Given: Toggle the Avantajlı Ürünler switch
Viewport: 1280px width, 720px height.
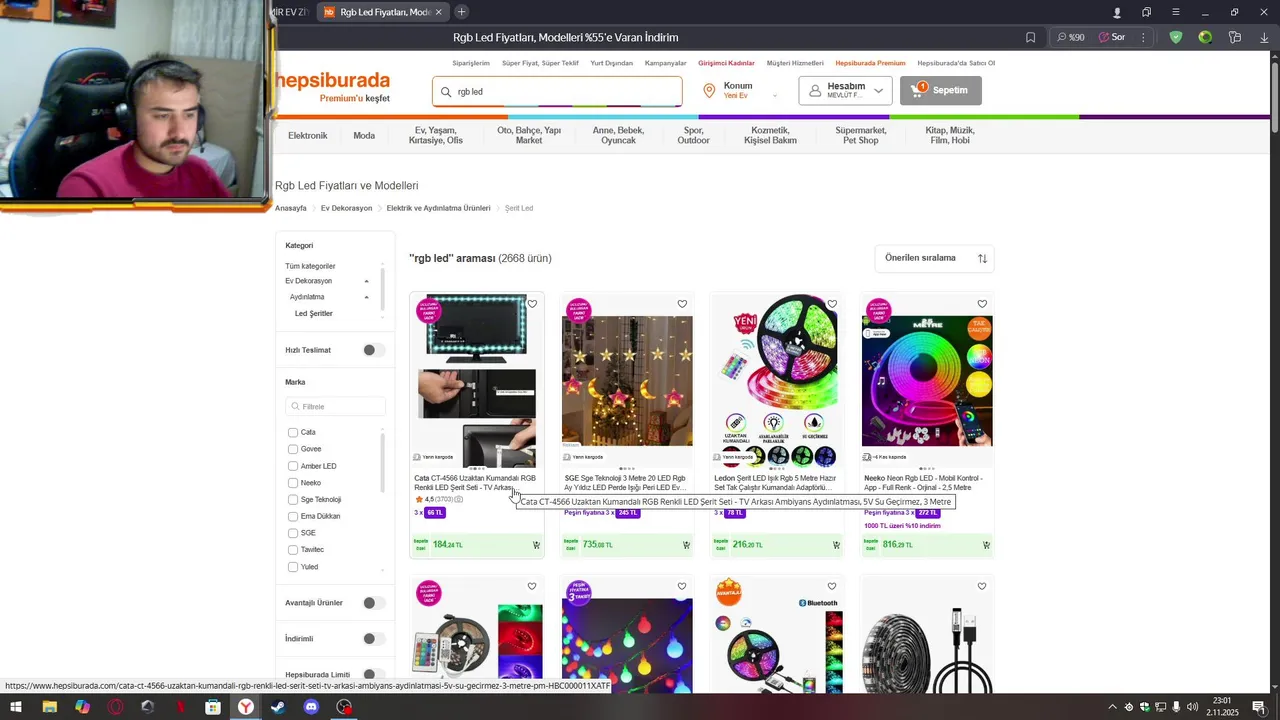Looking at the screenshot, I should coord(373,603).
